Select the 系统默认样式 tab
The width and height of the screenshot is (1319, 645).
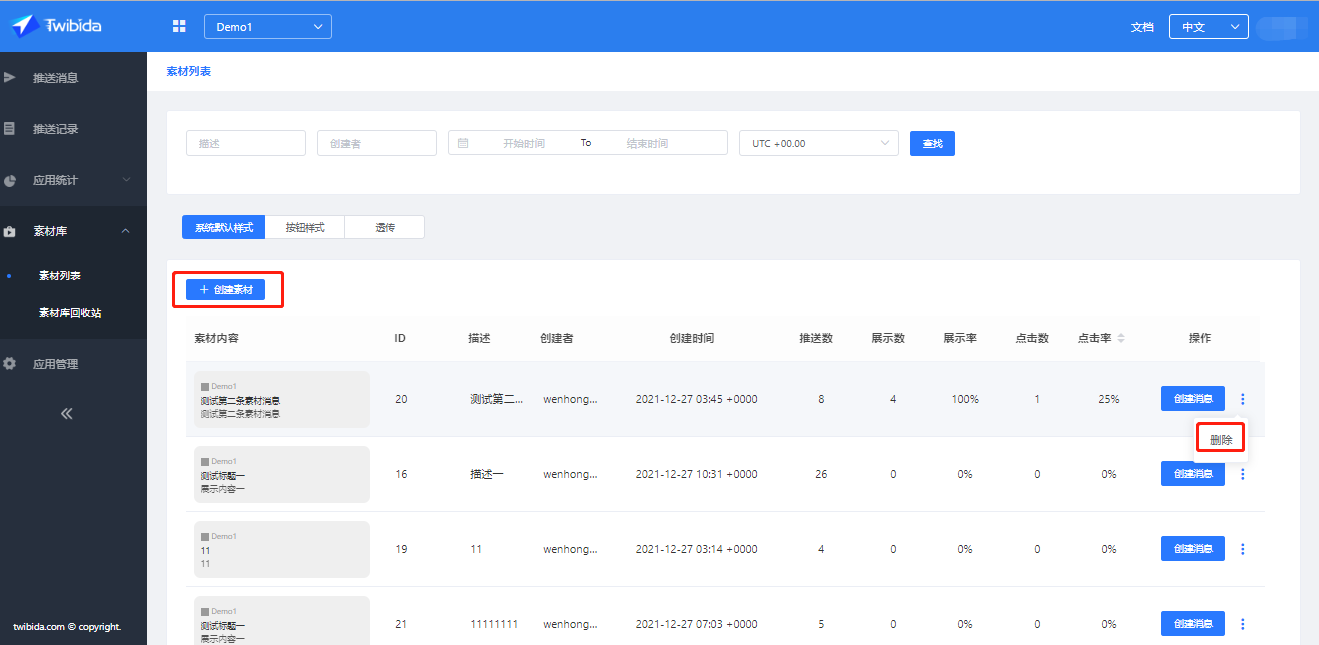[224, 227]
